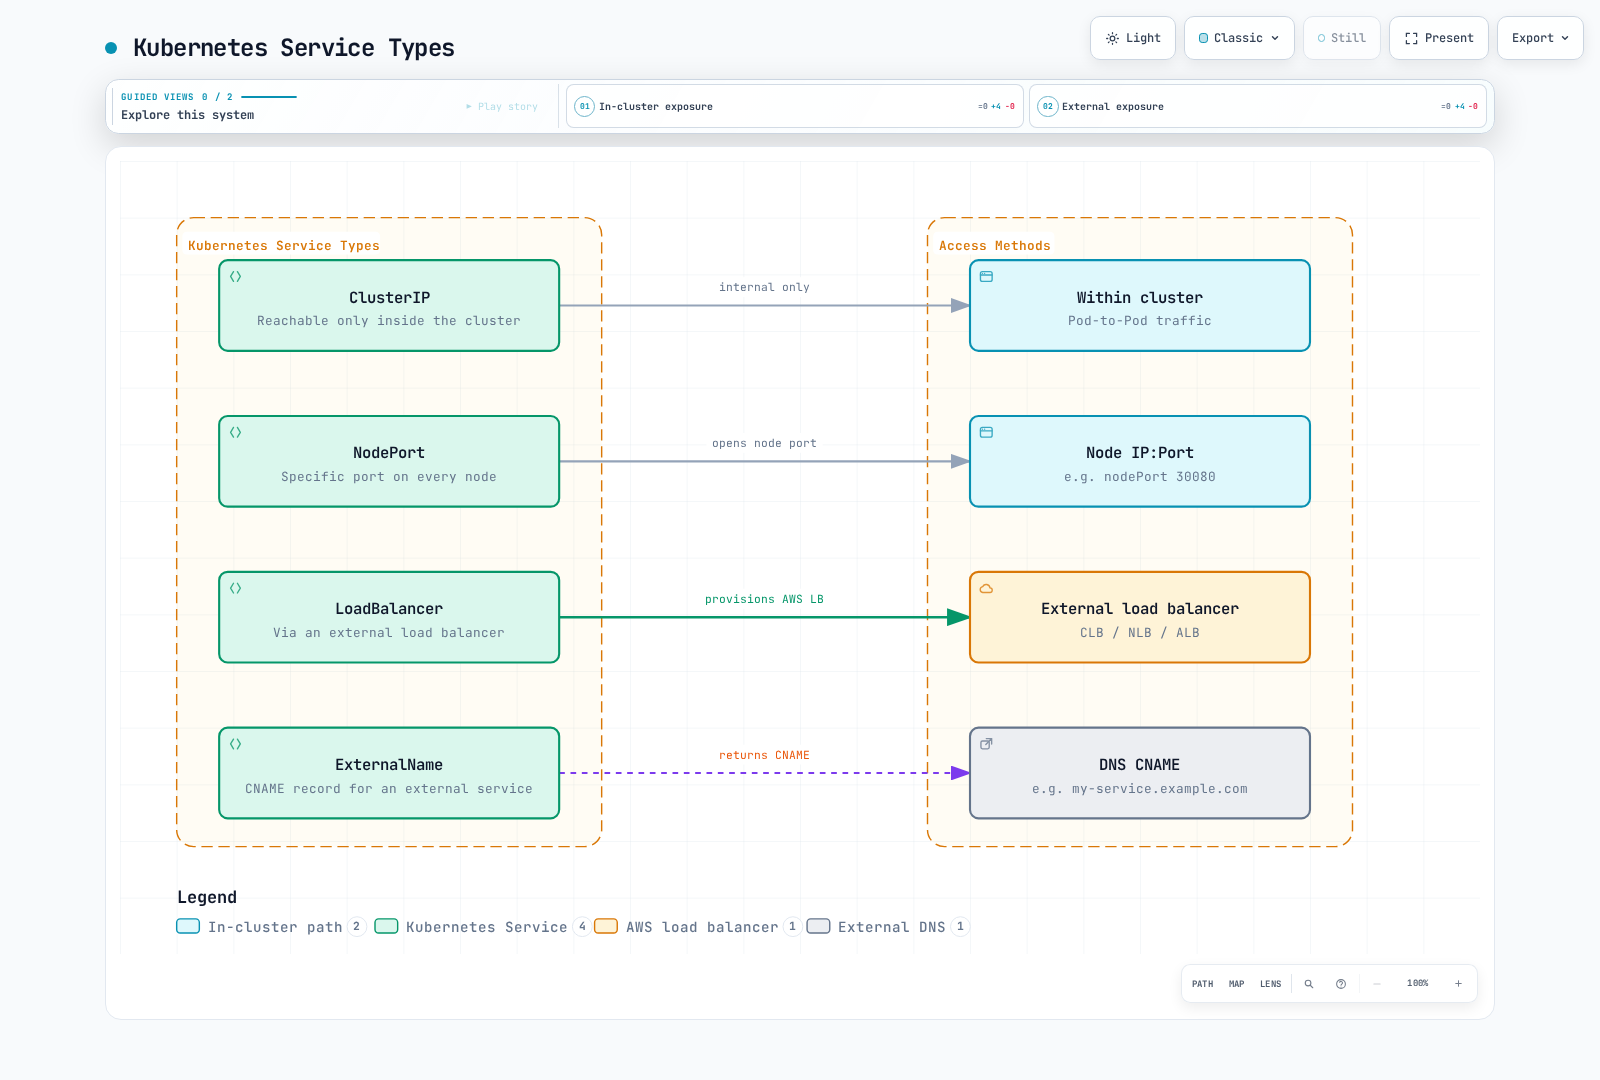Click 'Explore this system' guided views text
This screenshot has height=1080, width=1600.
click(x=188, y=115)
